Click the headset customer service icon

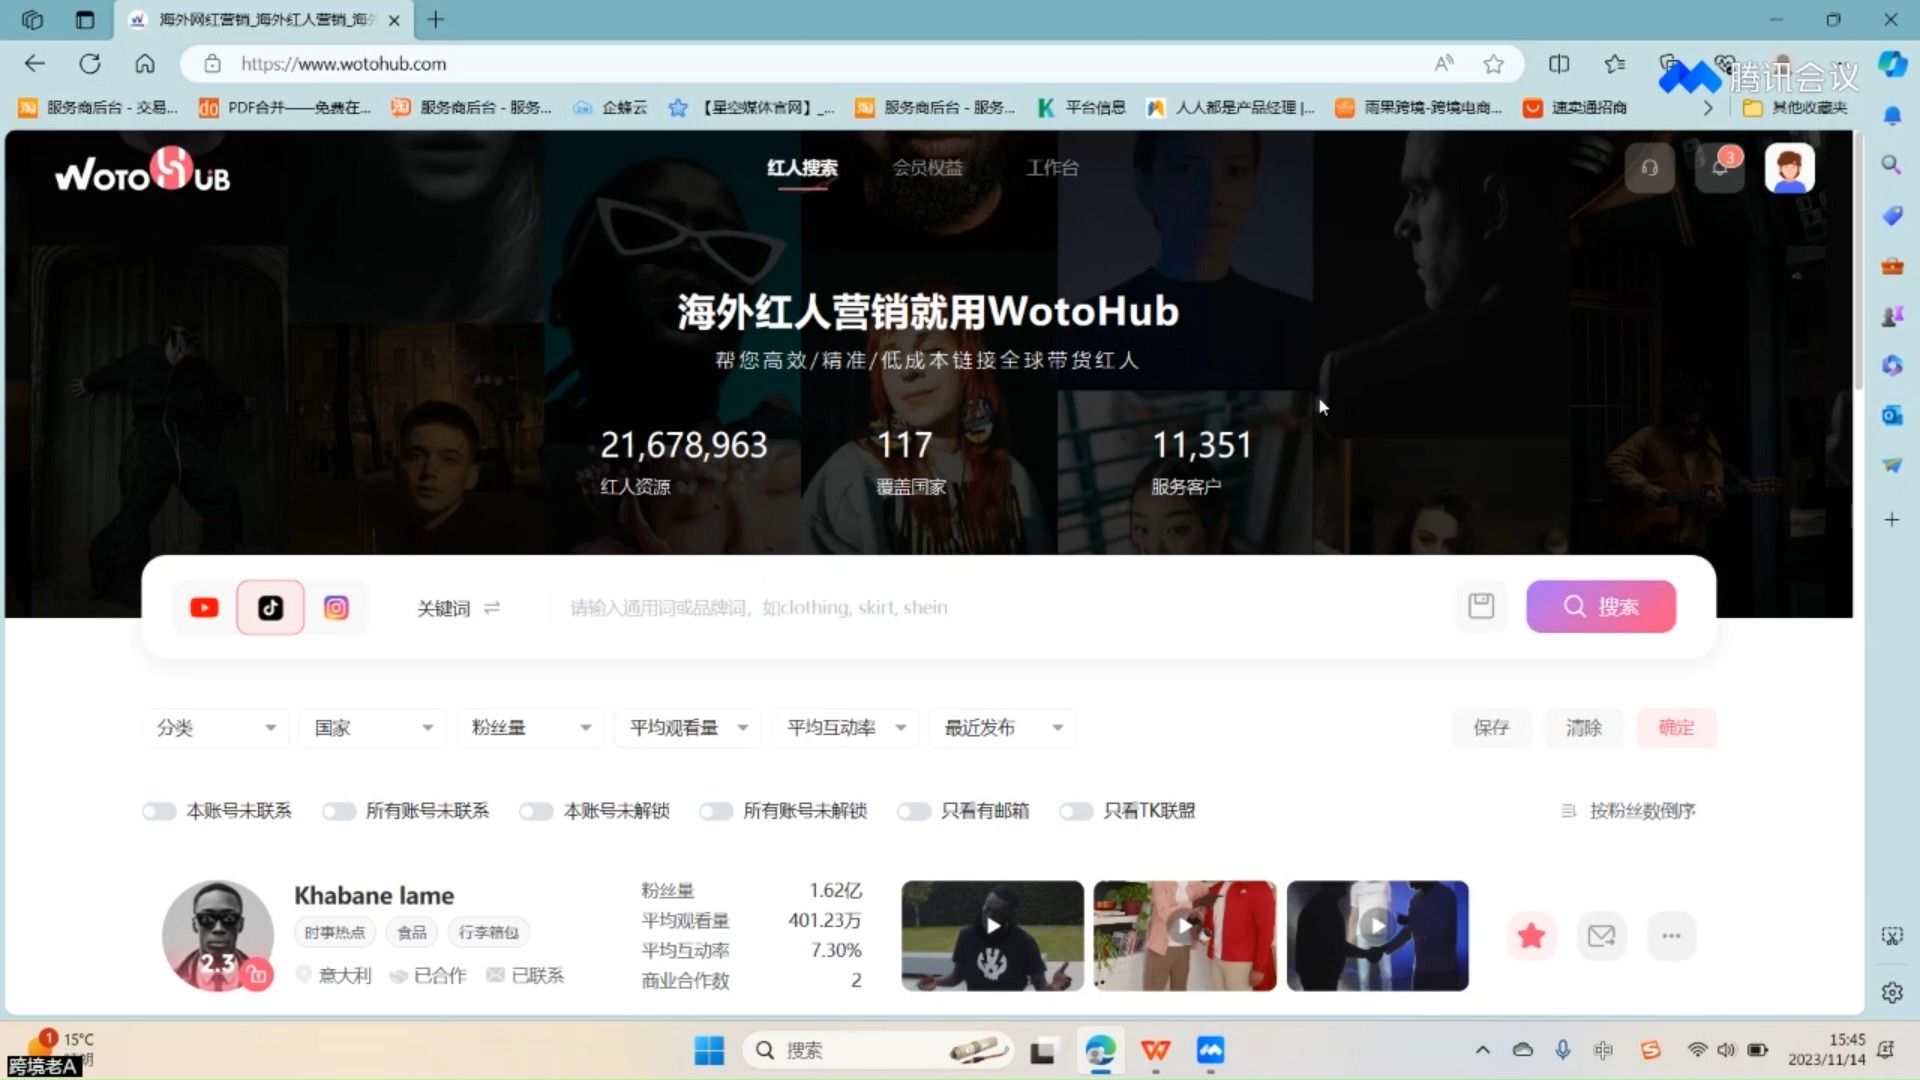point(1649,167)
